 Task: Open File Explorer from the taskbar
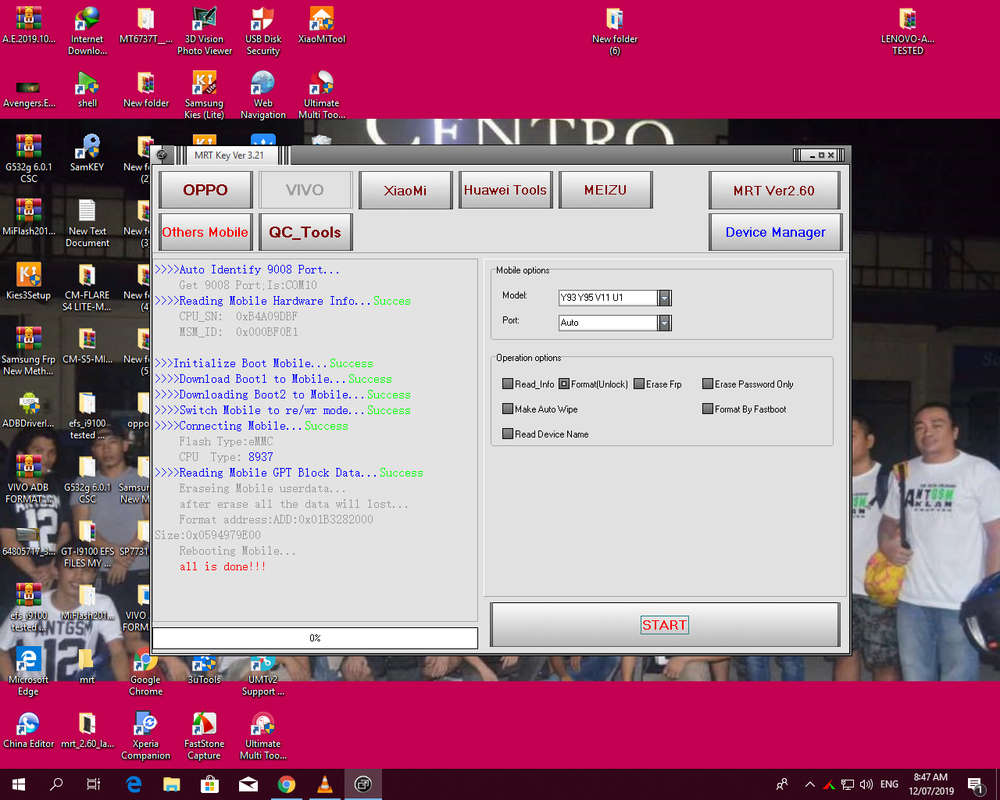(x=172, y=784)
